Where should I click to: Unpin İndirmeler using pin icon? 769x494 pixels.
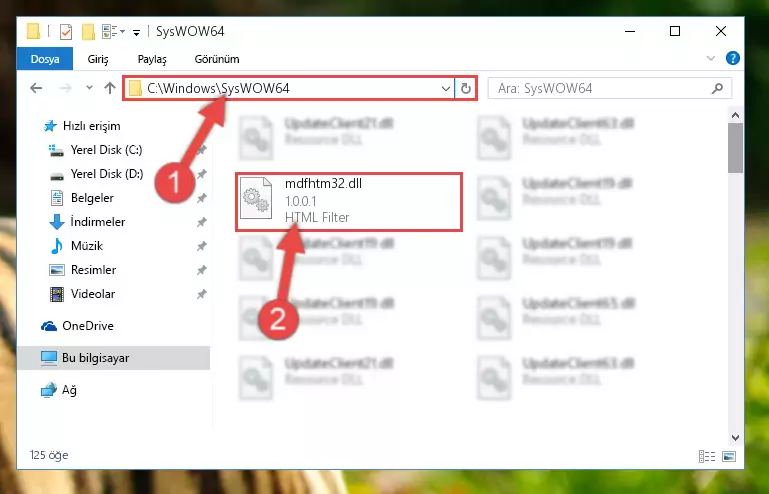coord(202,222)
